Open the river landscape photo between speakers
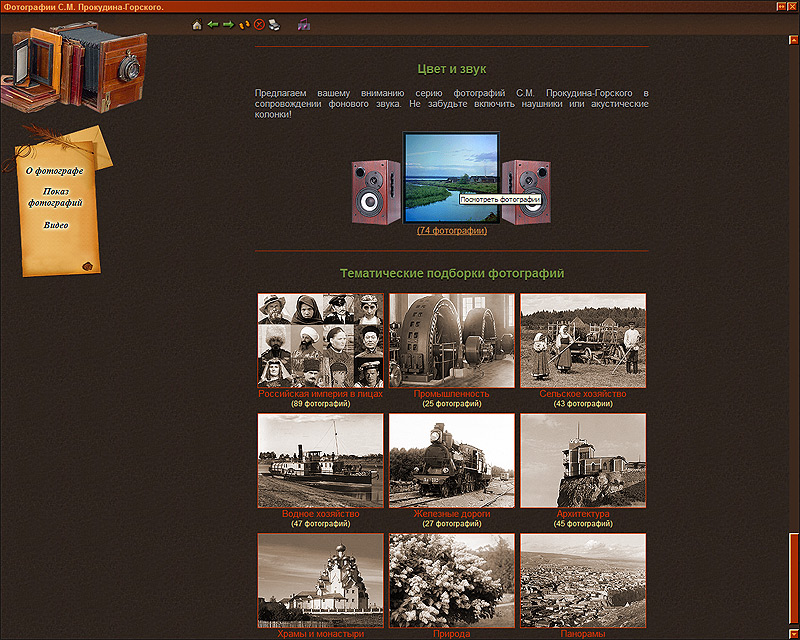The width and height of the screenshot is (800, 640). coord(451,177)
